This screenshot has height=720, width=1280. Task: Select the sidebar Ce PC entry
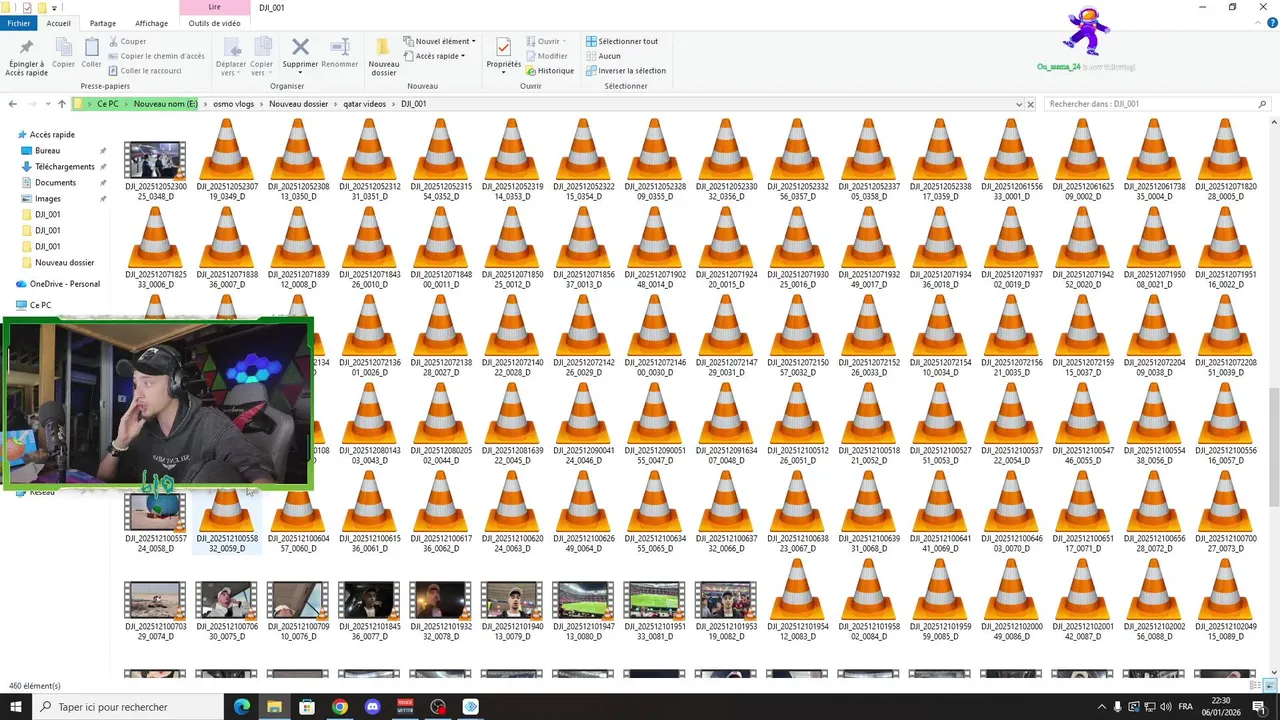[x=40, y=305]
